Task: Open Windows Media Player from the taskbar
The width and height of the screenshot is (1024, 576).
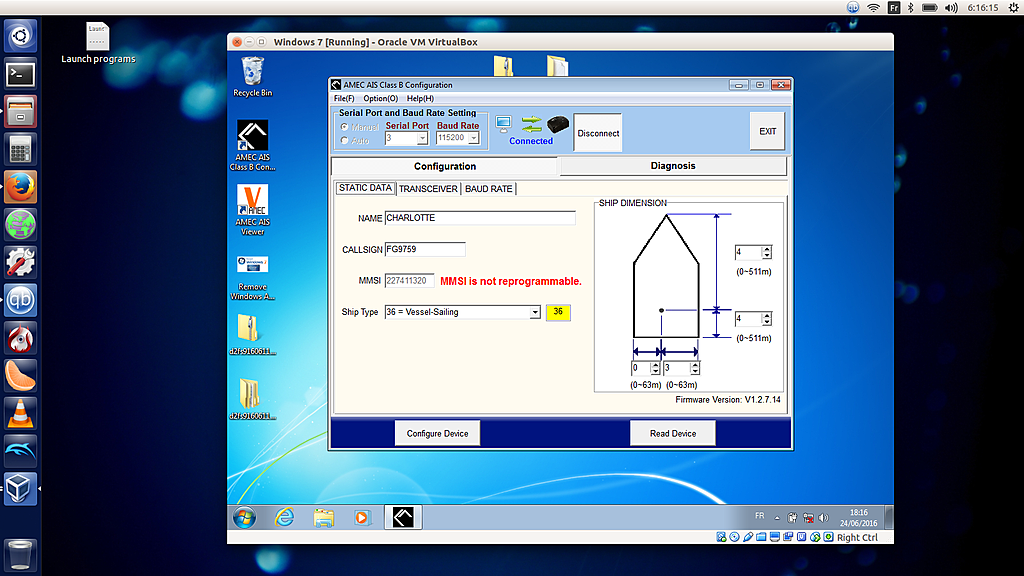Action: [361, 517]
